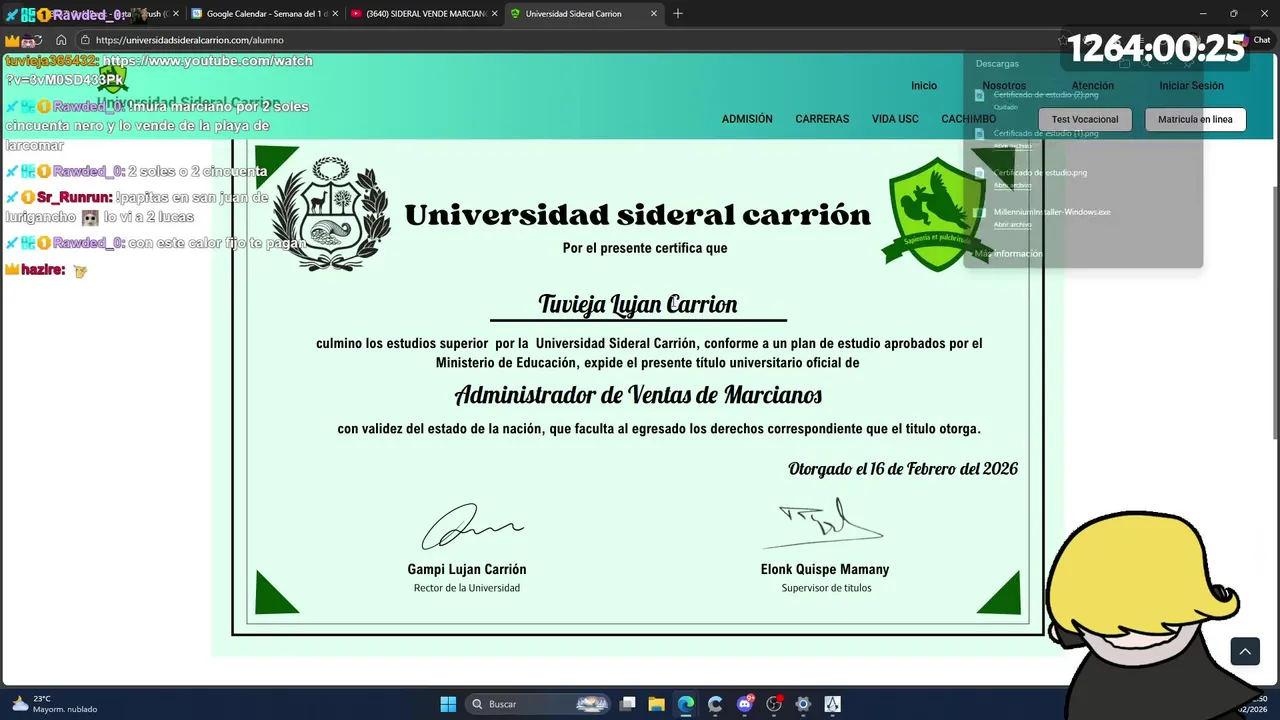
Task: Click the Elonk Quispe Mamany signature name
Action: click(825, 569)
